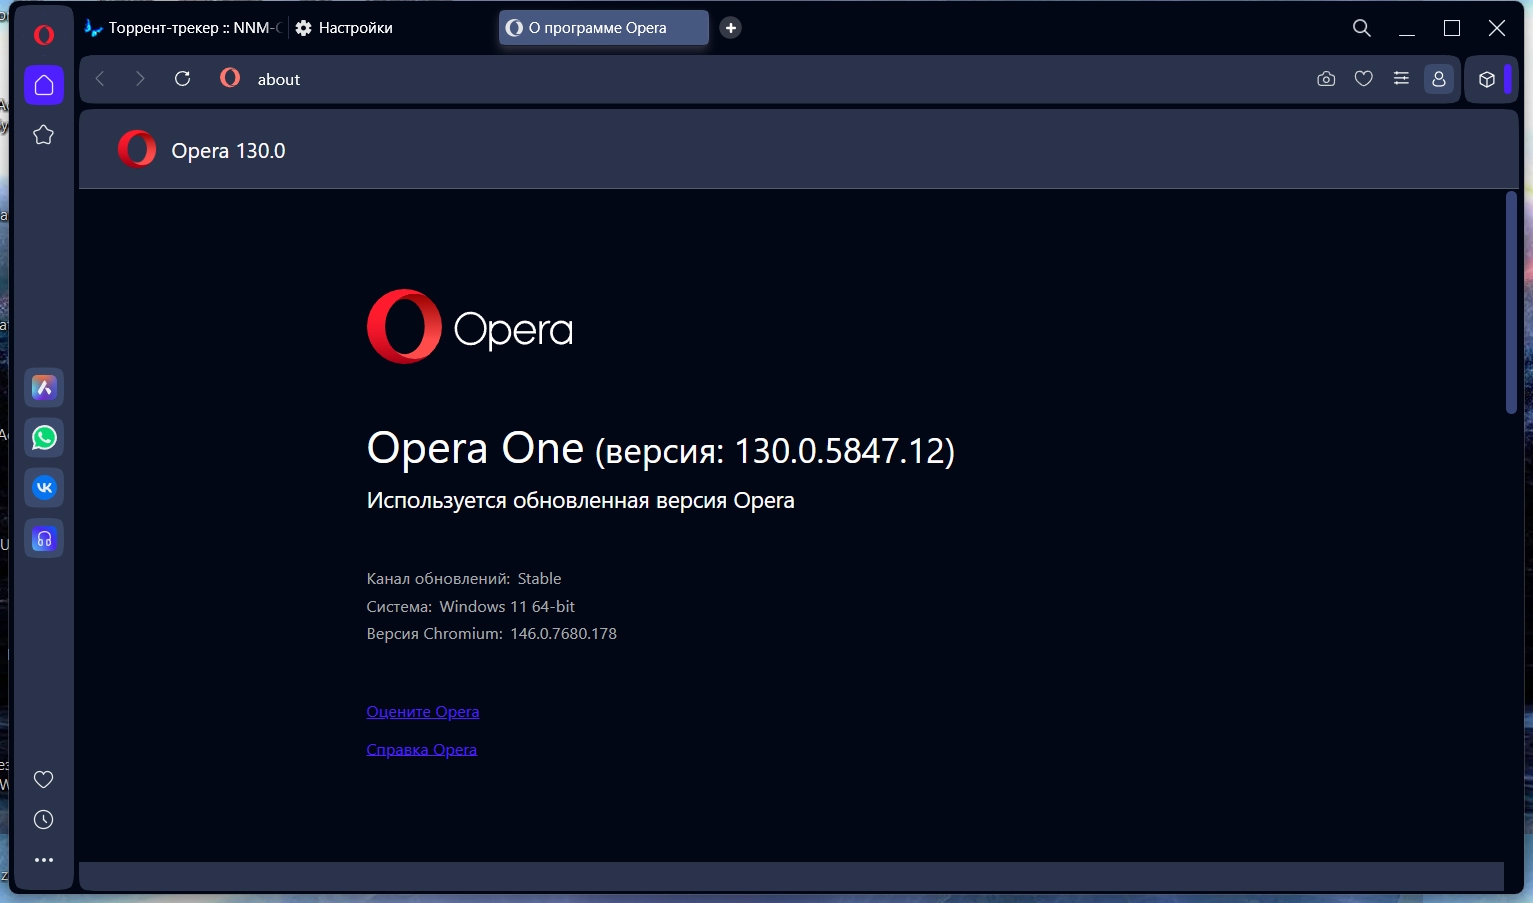Click the large Opera logo image

click(470, 327)
